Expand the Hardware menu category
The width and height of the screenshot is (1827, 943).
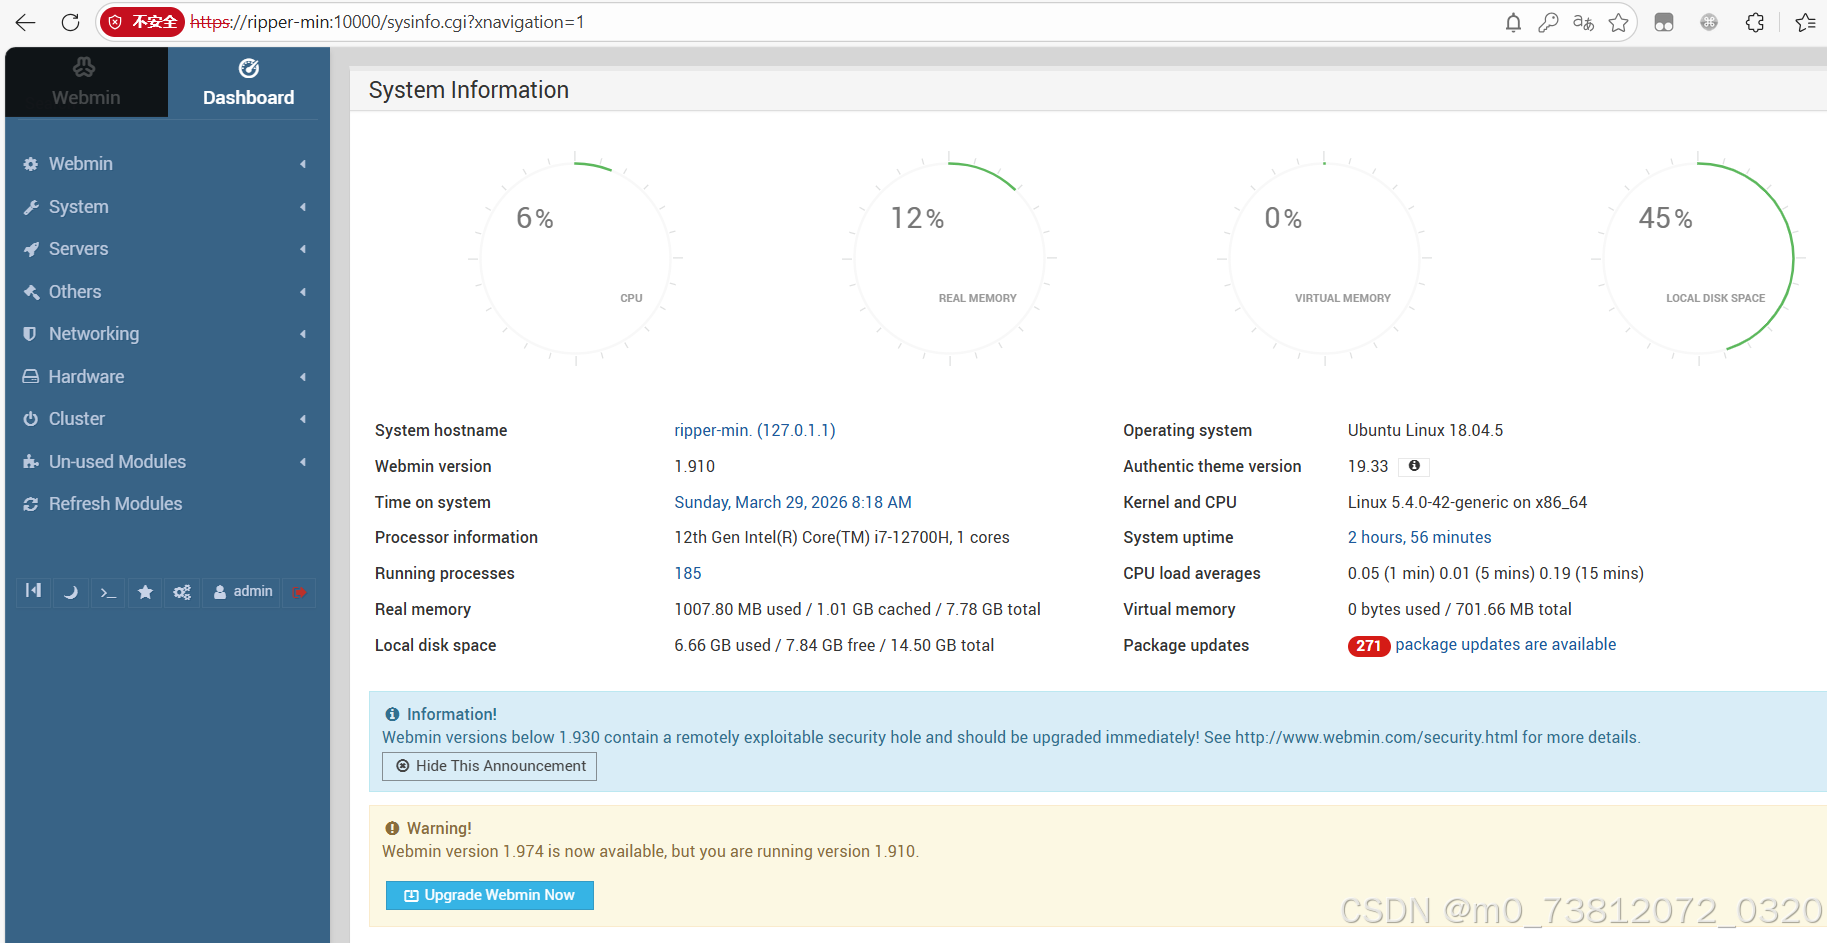[x=165, y=377]
